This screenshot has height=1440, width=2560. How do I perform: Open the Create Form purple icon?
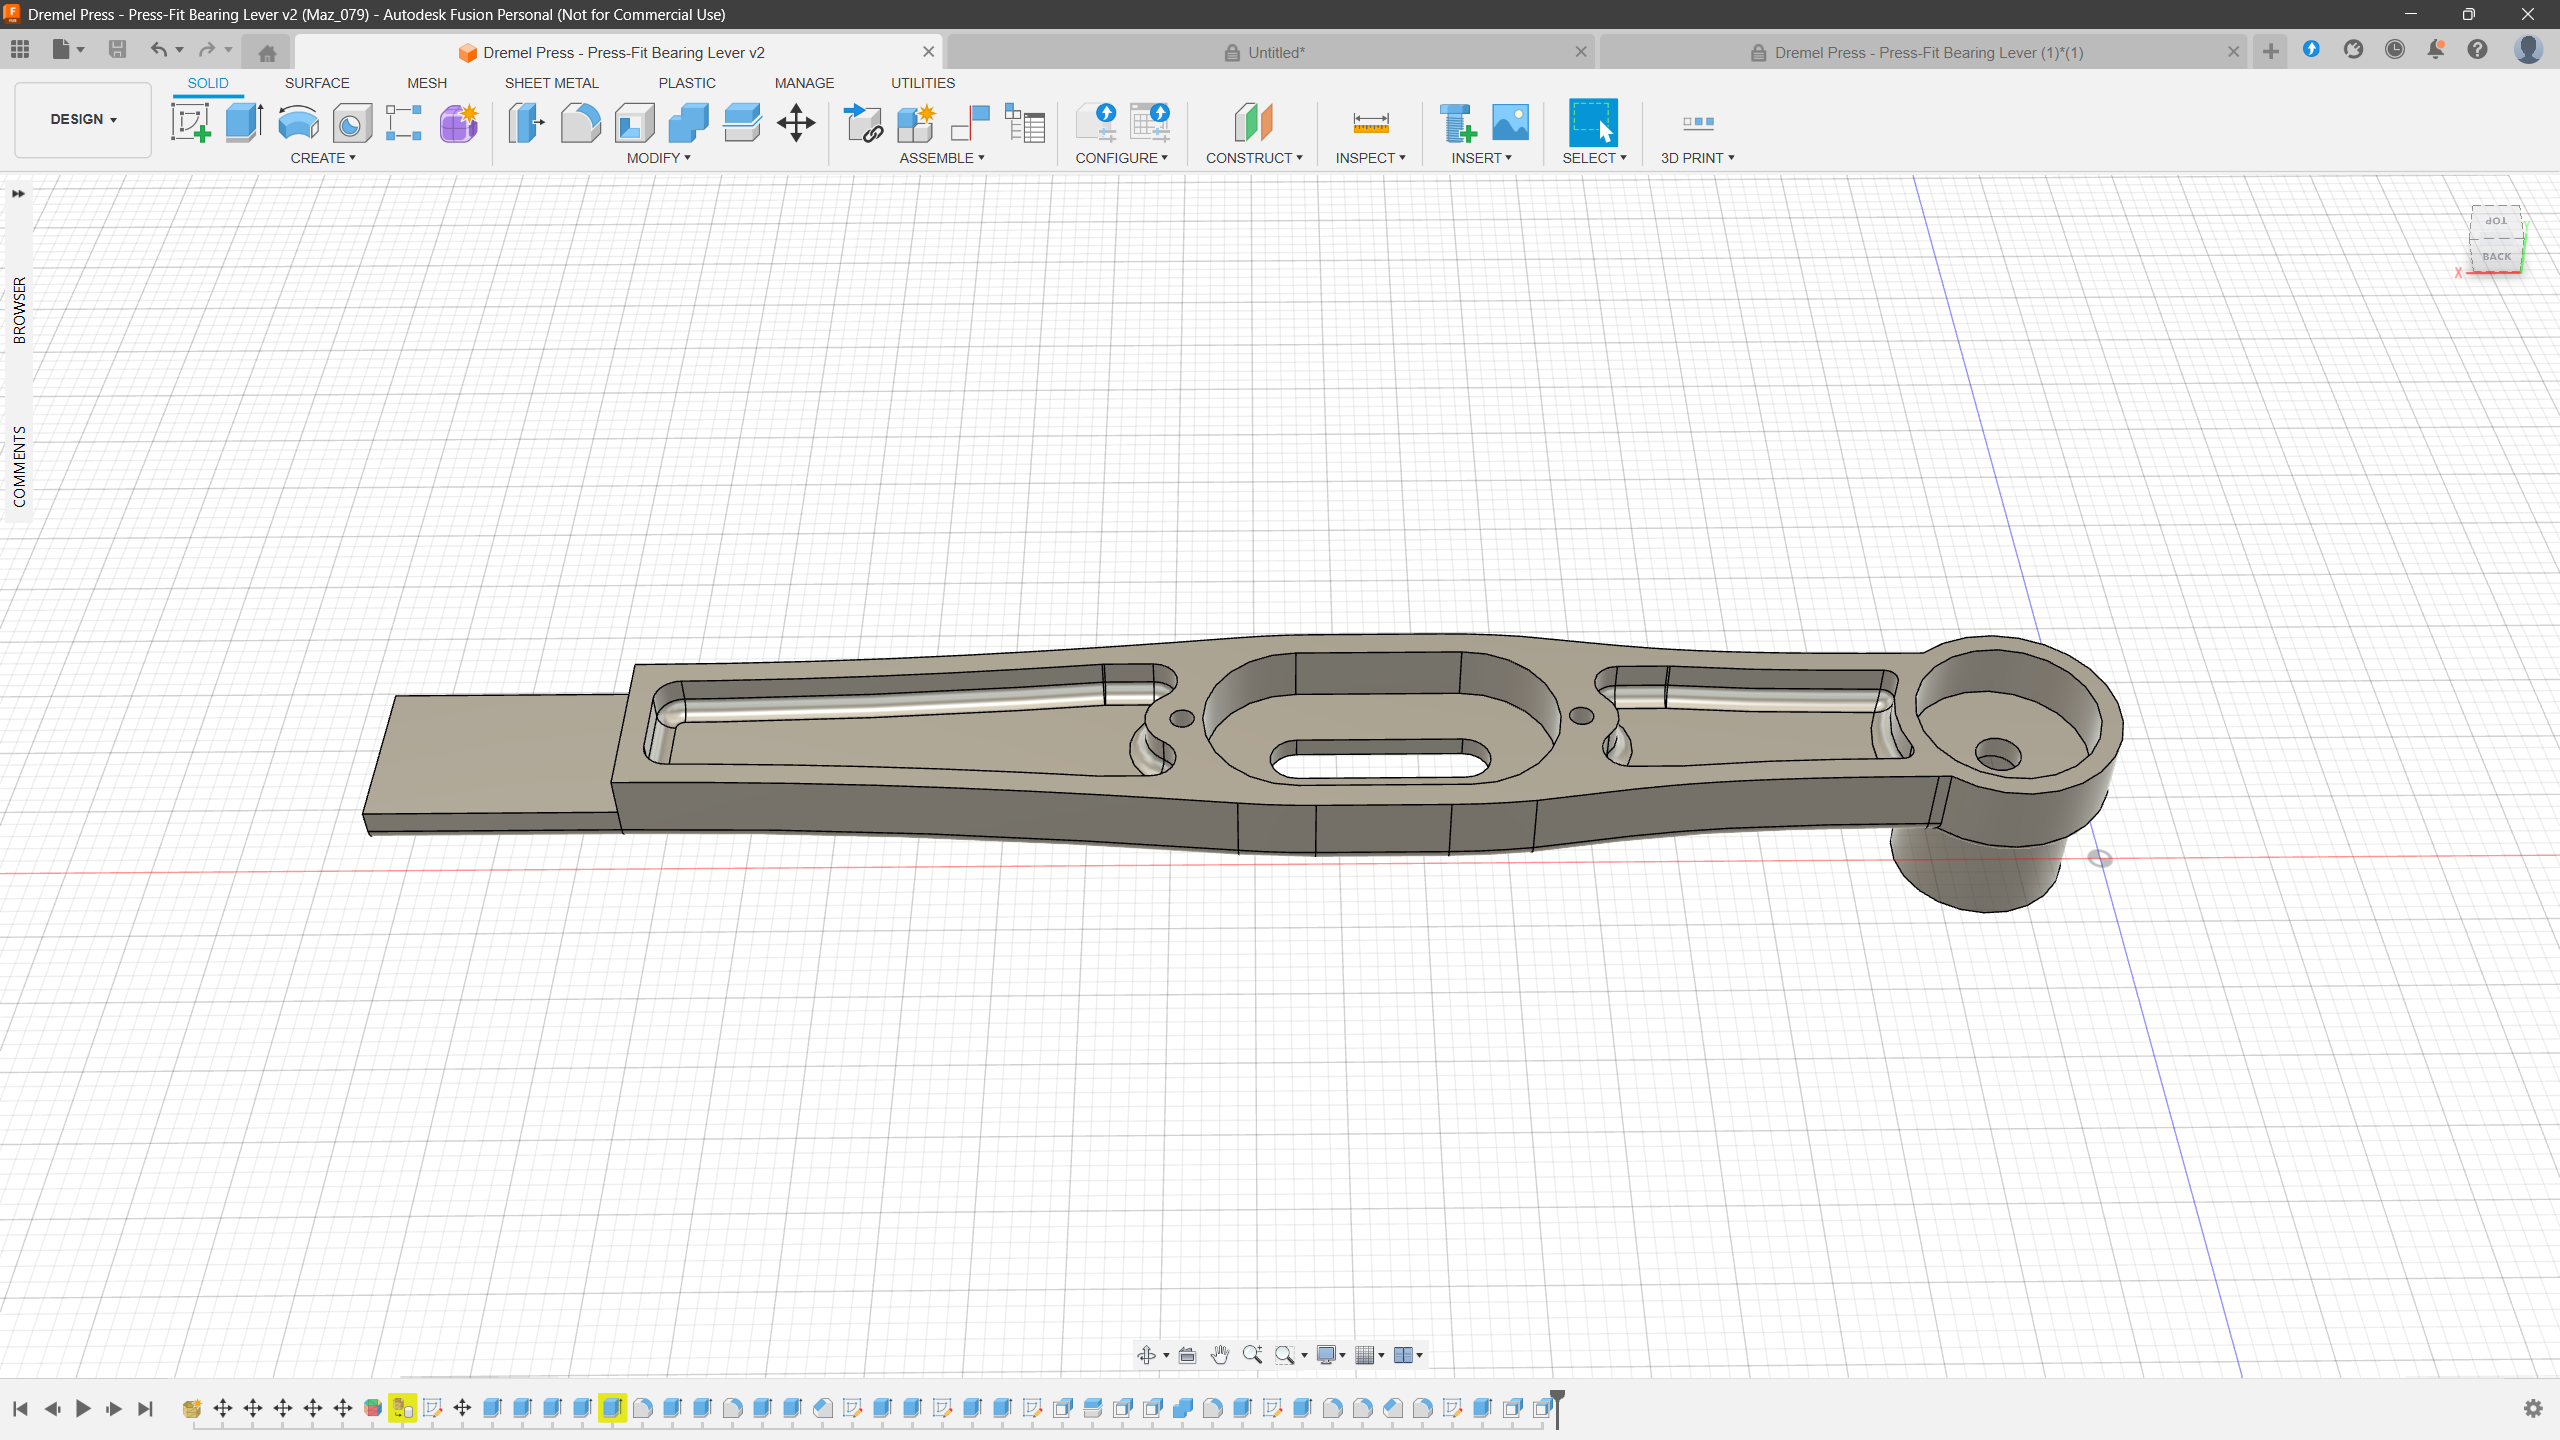[459, 123]
